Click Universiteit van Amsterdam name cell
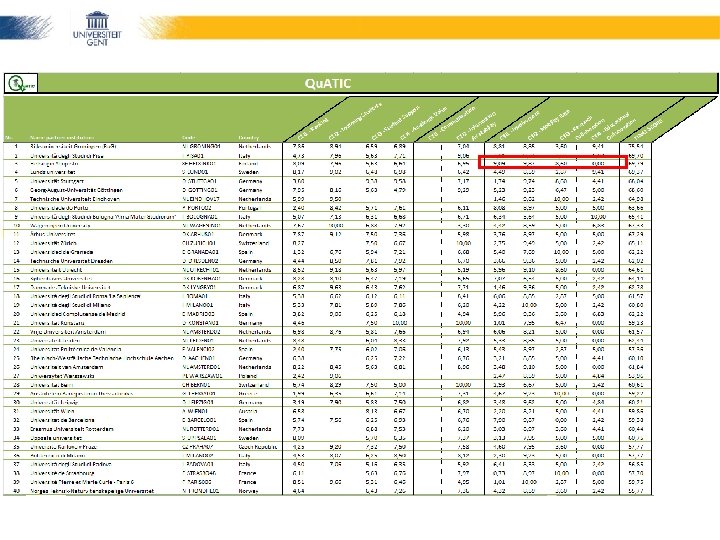 point(67,367)
